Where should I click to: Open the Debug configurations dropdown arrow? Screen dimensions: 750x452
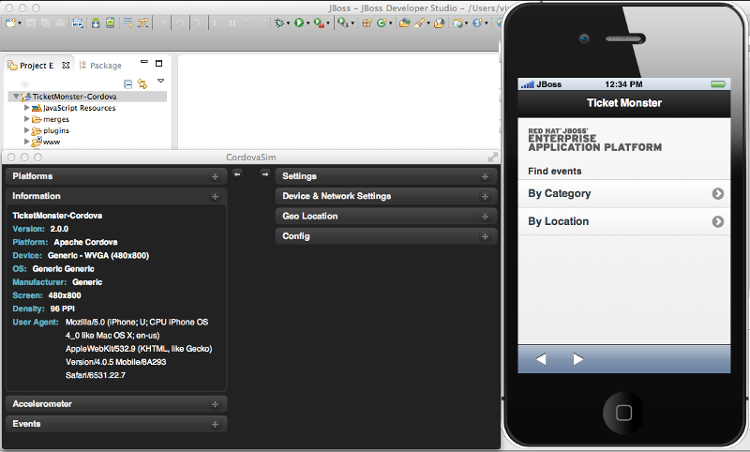288,23
